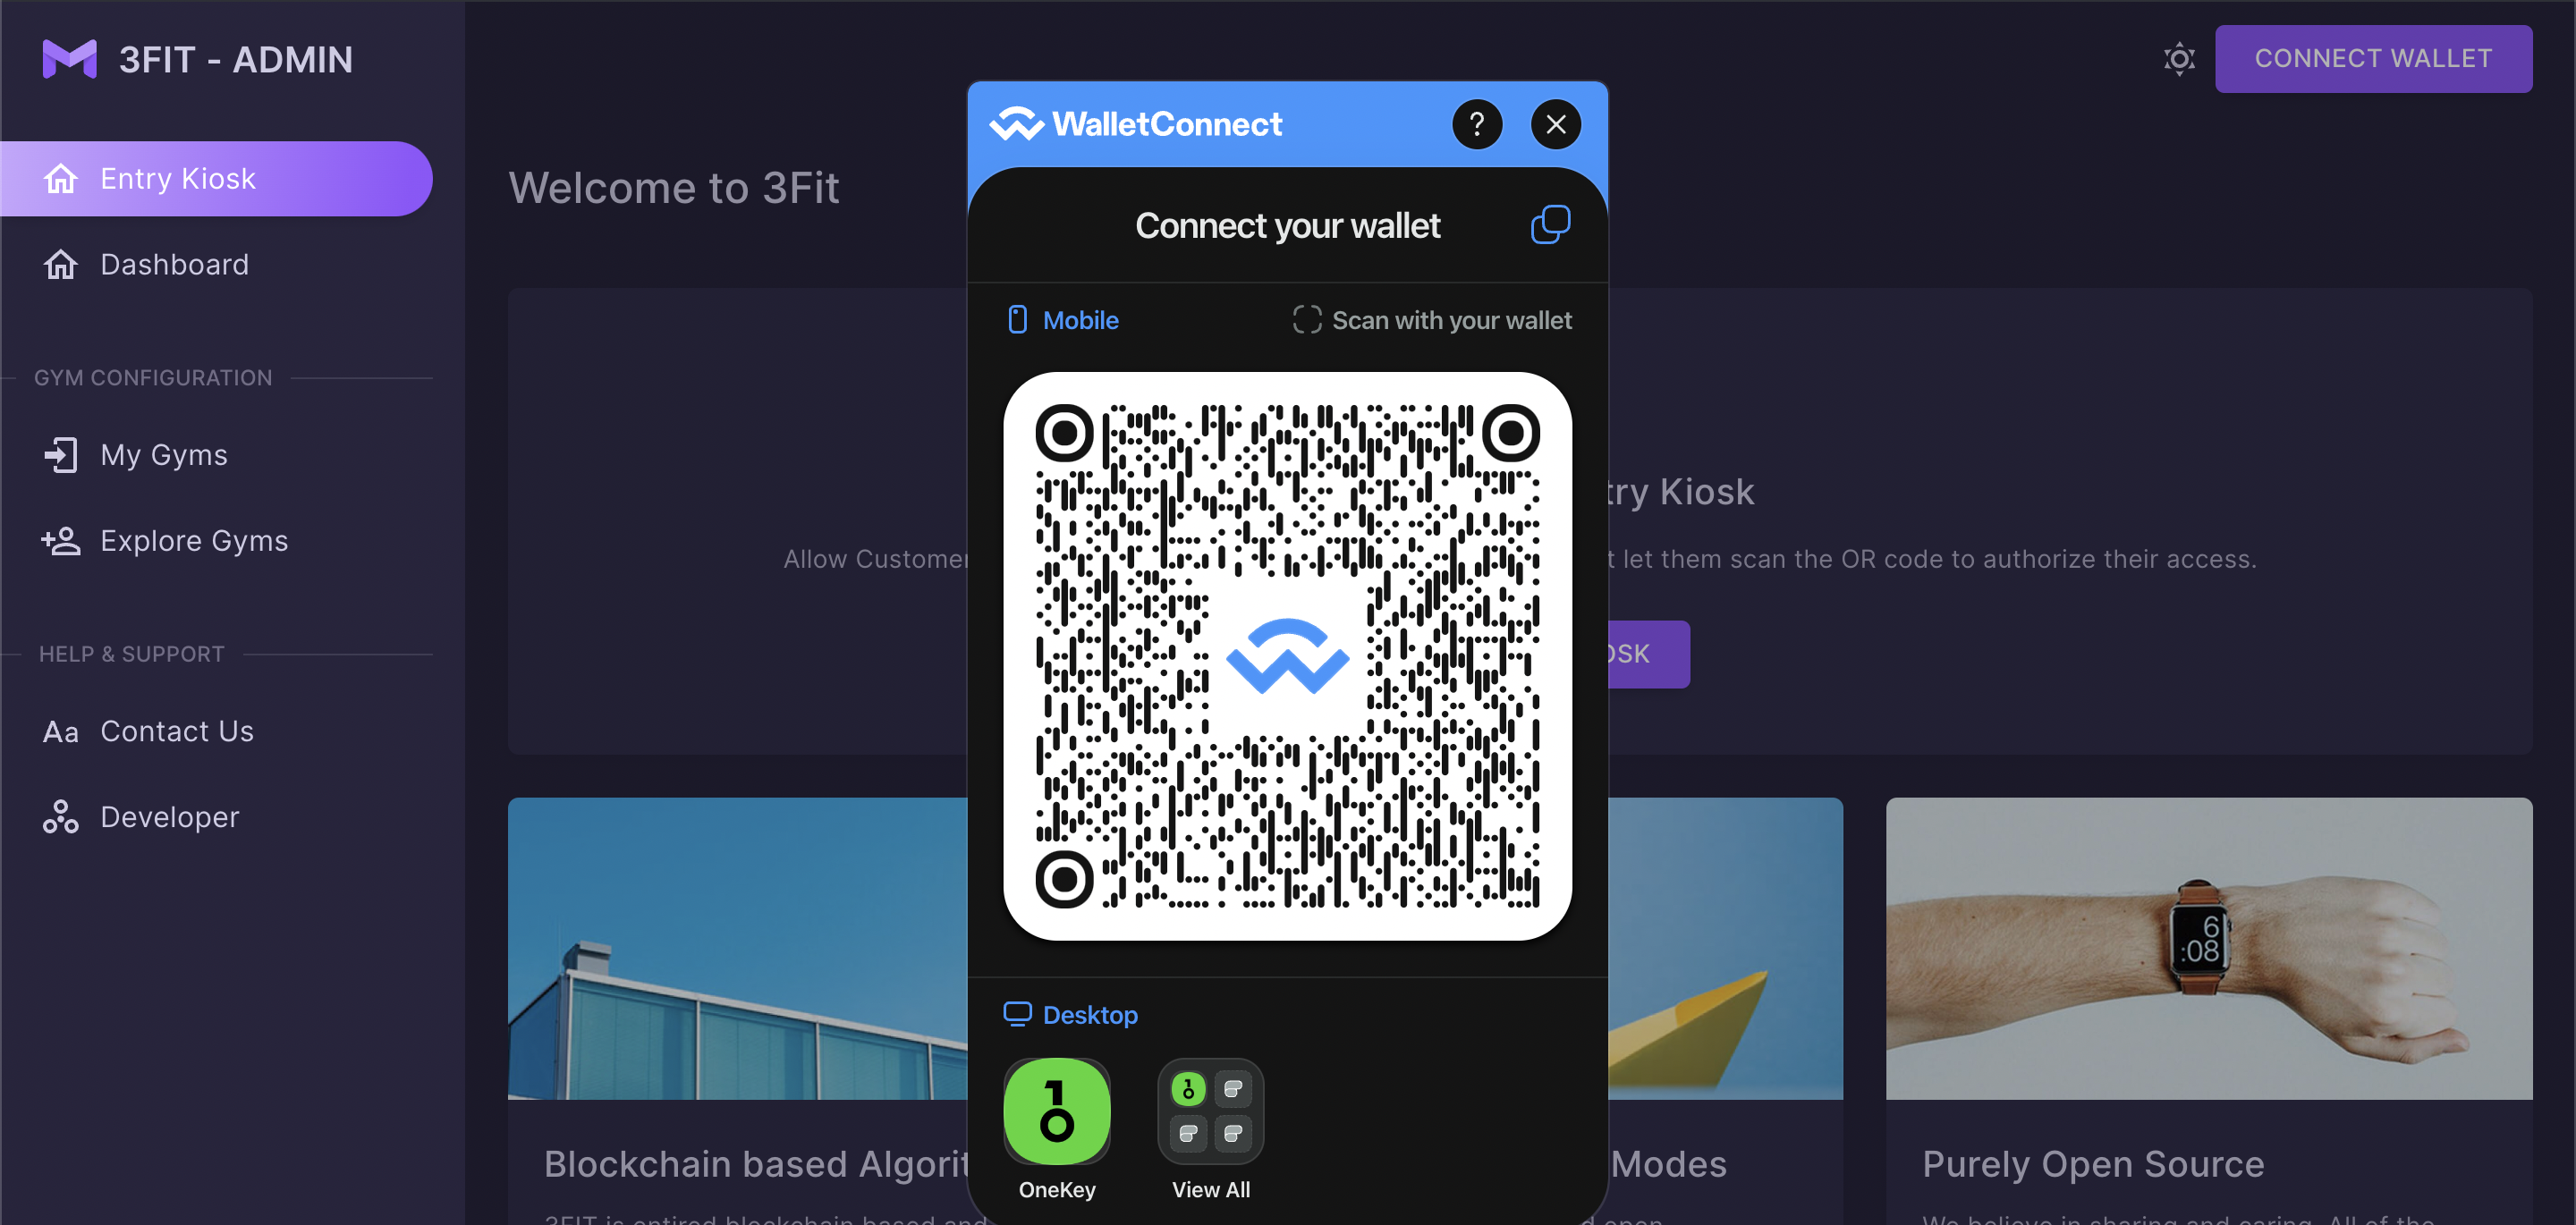Select Explore Gyms menu item

[194, 538]
